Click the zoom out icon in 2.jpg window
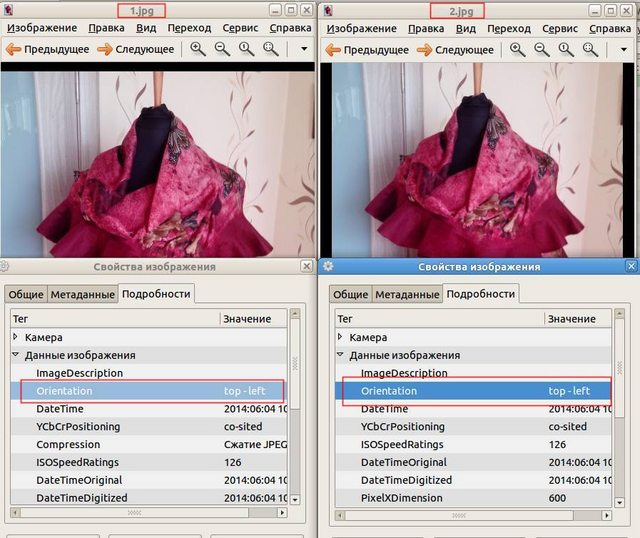 [542, 50]
